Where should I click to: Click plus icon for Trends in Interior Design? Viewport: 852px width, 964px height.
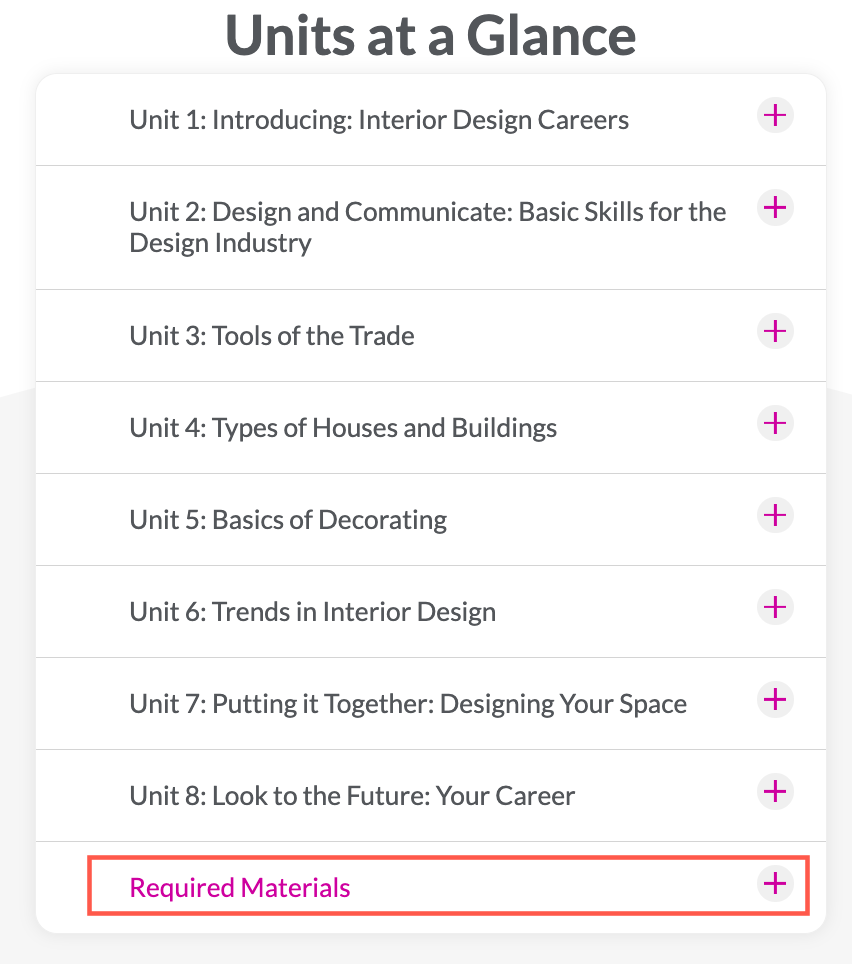coord(775,607)
